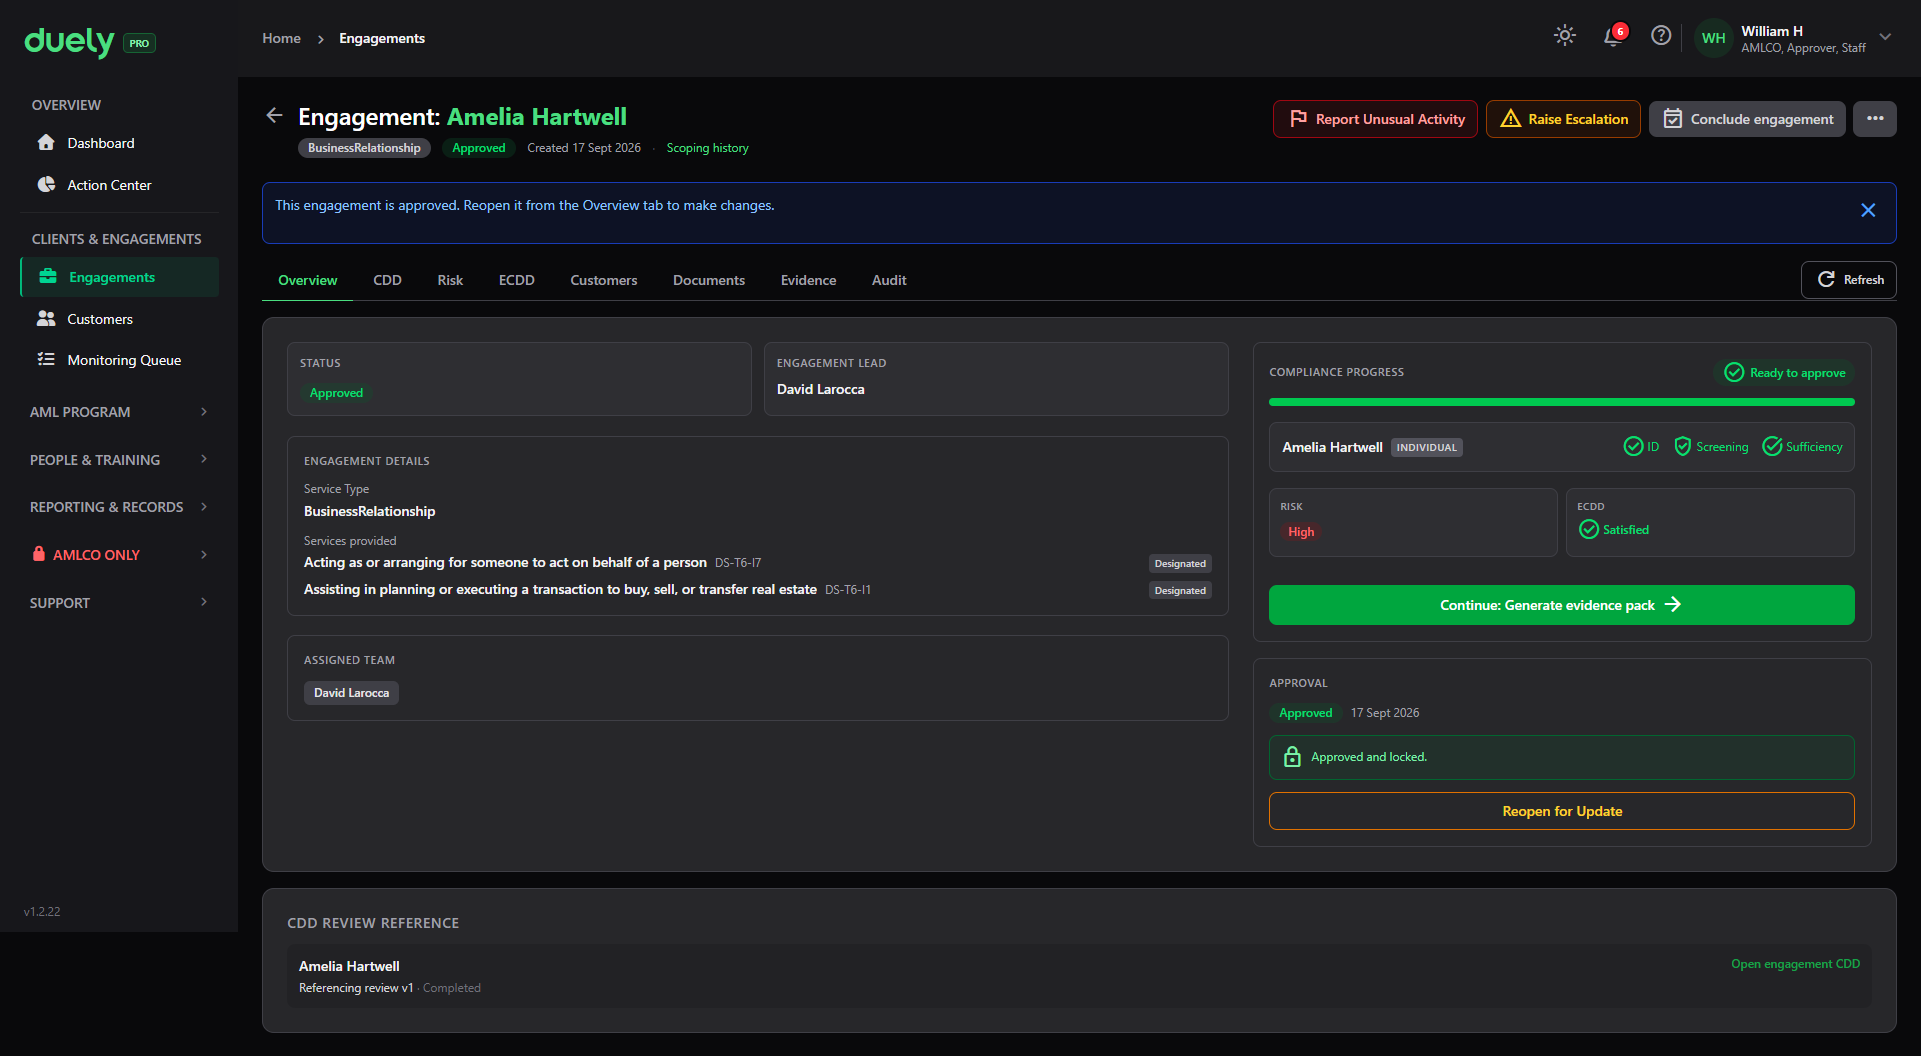Open Dashboard in the sidebar

point(119,143)
